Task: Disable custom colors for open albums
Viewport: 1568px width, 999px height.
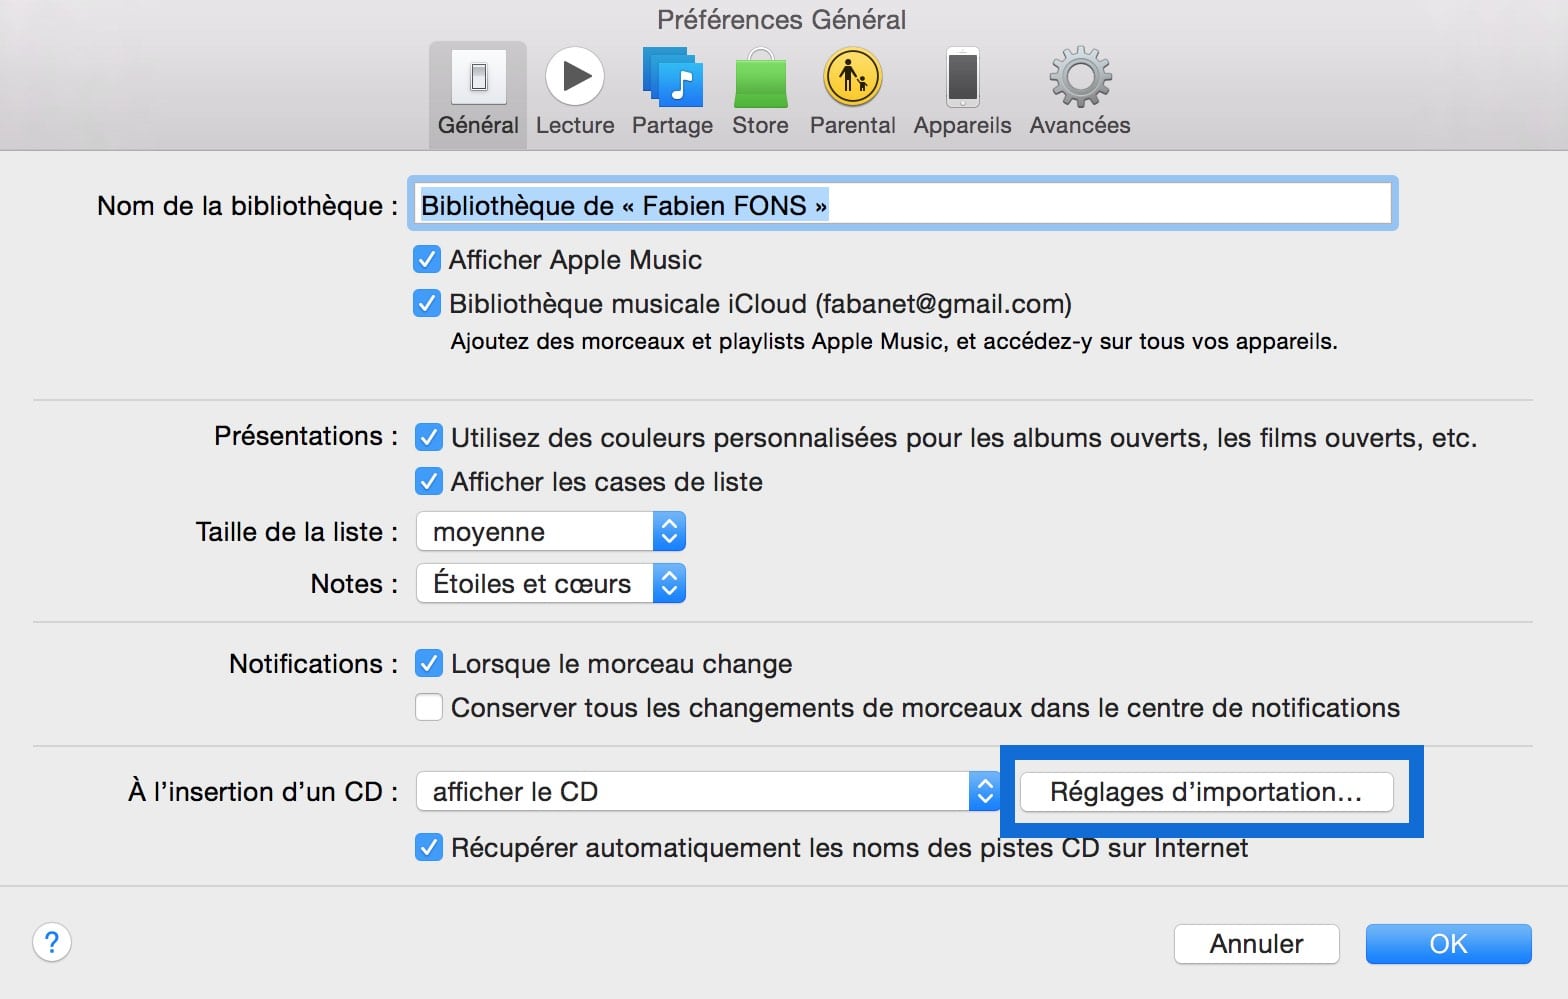Action: coord(429,437)
